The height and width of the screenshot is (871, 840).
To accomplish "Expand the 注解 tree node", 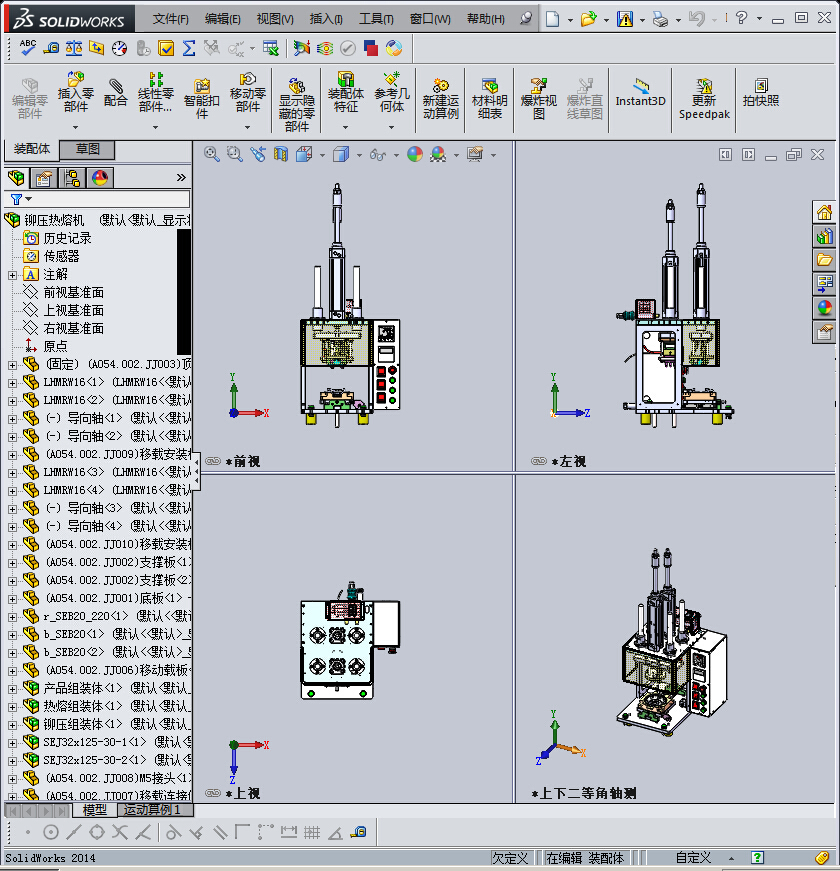I will pyautogui.click(x=12, y=276).
